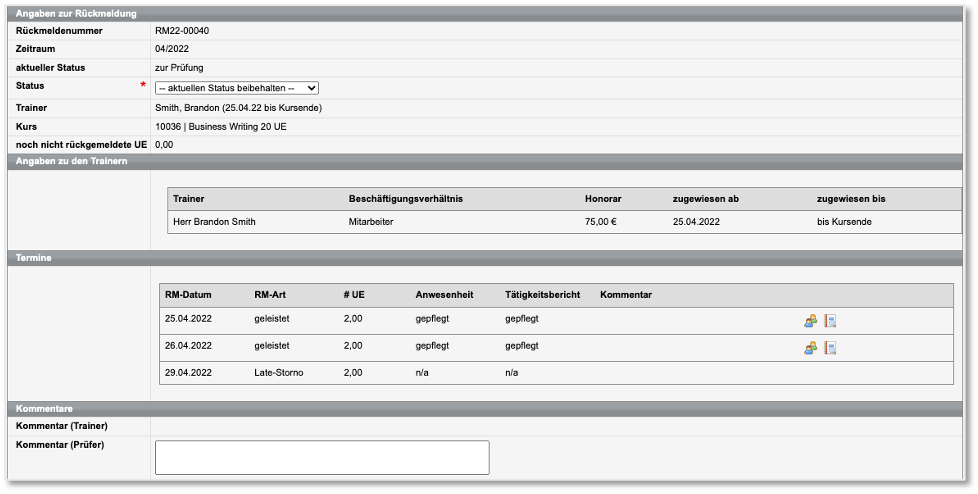Click the # UE column header

pyautogui.click(x=354, y=295)
